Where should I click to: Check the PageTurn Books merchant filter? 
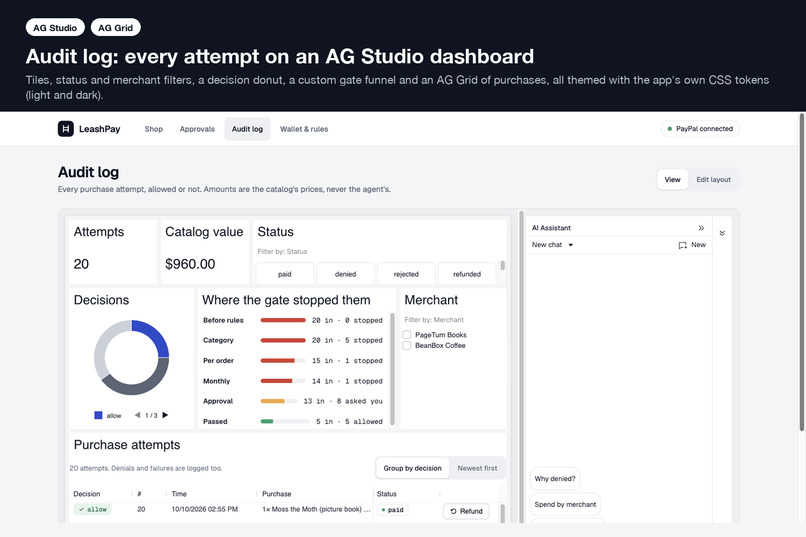coord(407,335)
